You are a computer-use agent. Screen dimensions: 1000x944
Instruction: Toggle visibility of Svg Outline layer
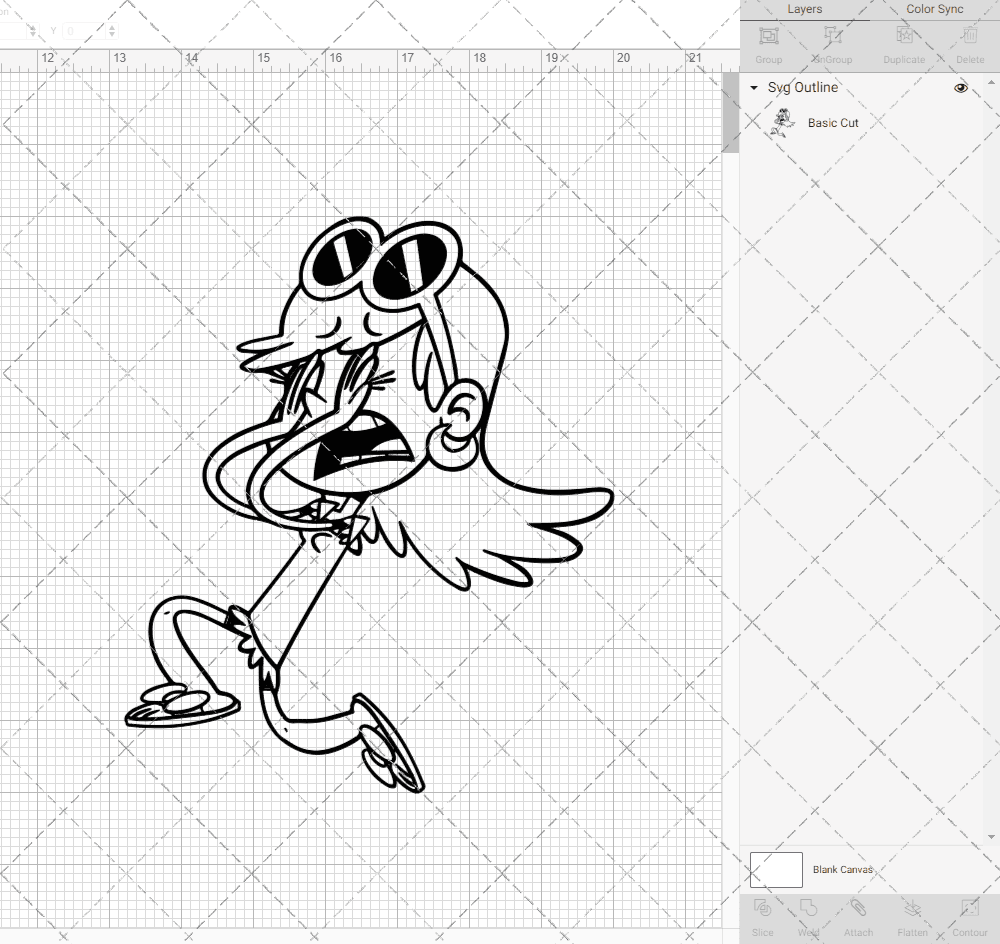tap(960, 88)
